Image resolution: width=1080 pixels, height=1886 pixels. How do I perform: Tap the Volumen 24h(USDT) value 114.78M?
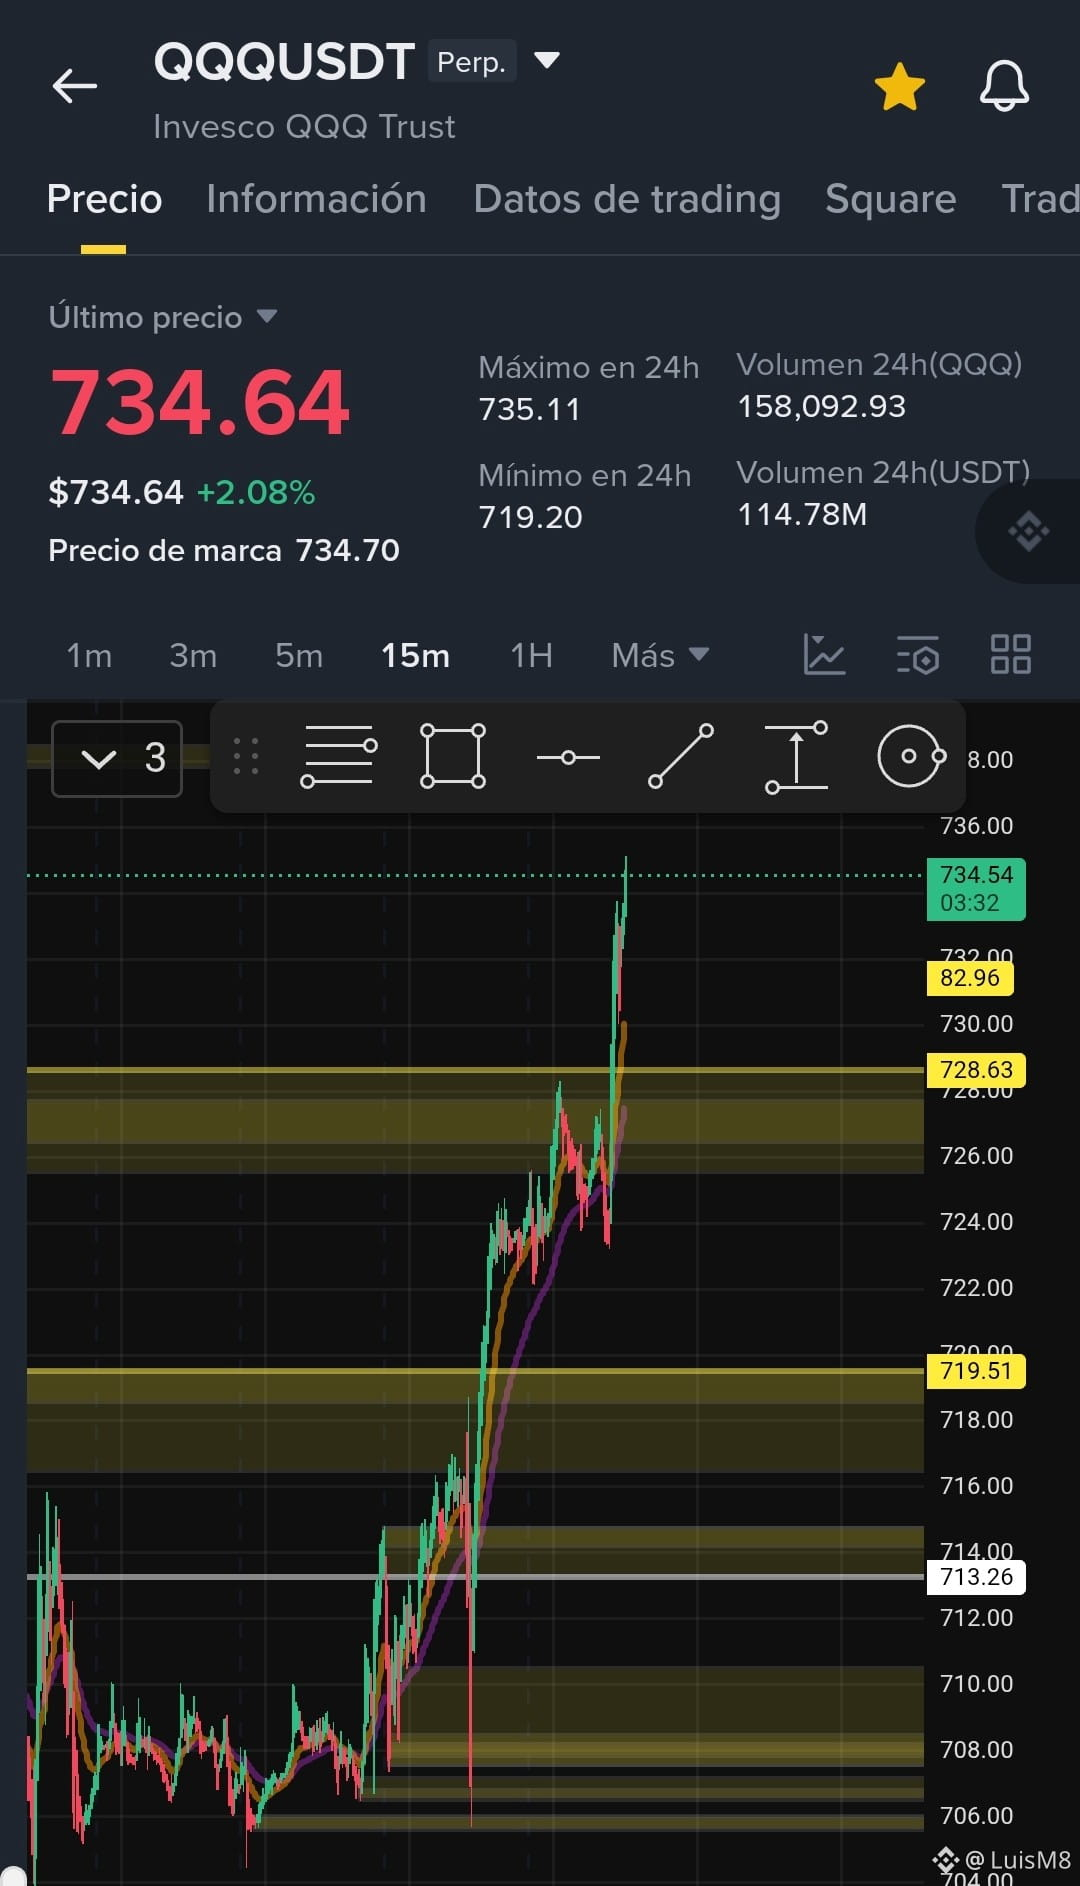(802, 515)
